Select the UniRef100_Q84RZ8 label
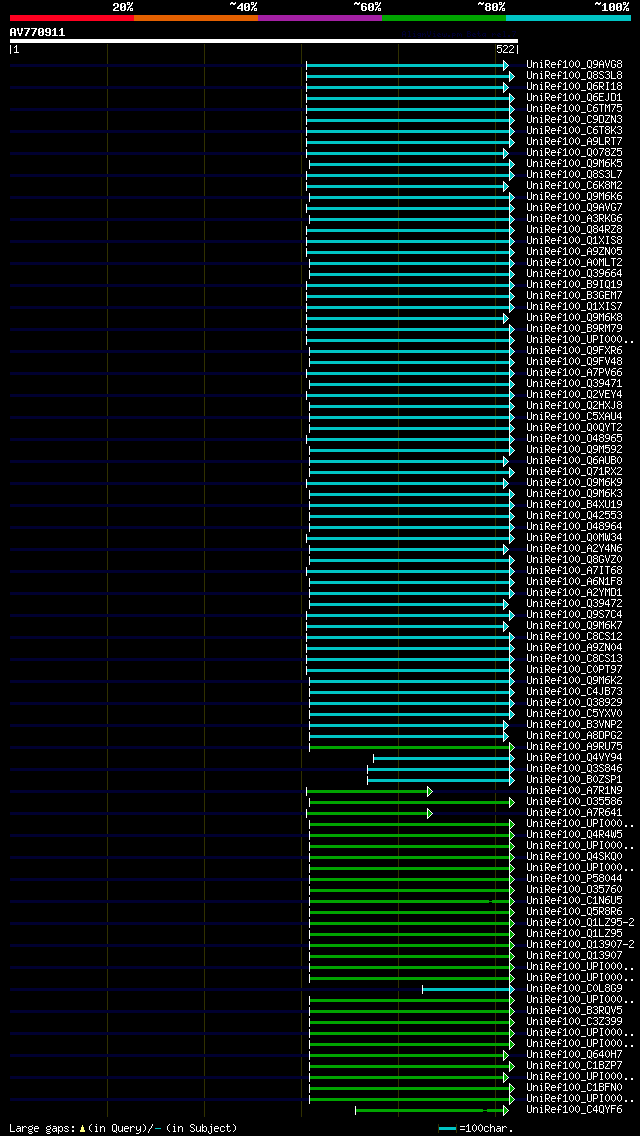The width and height of the screenshot is (640, 1136). (x=574, y=230)
